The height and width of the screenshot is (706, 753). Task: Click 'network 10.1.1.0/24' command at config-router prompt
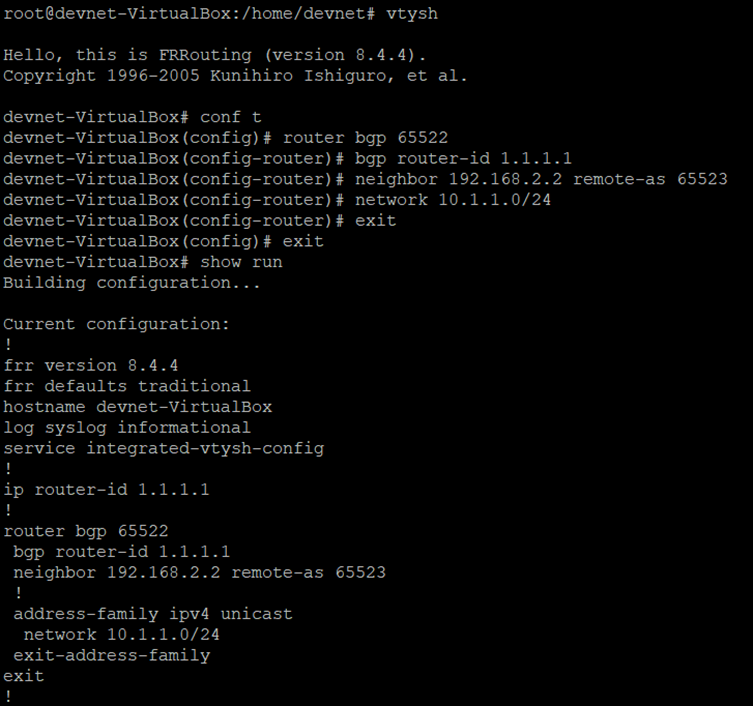(x=453, y=200)
